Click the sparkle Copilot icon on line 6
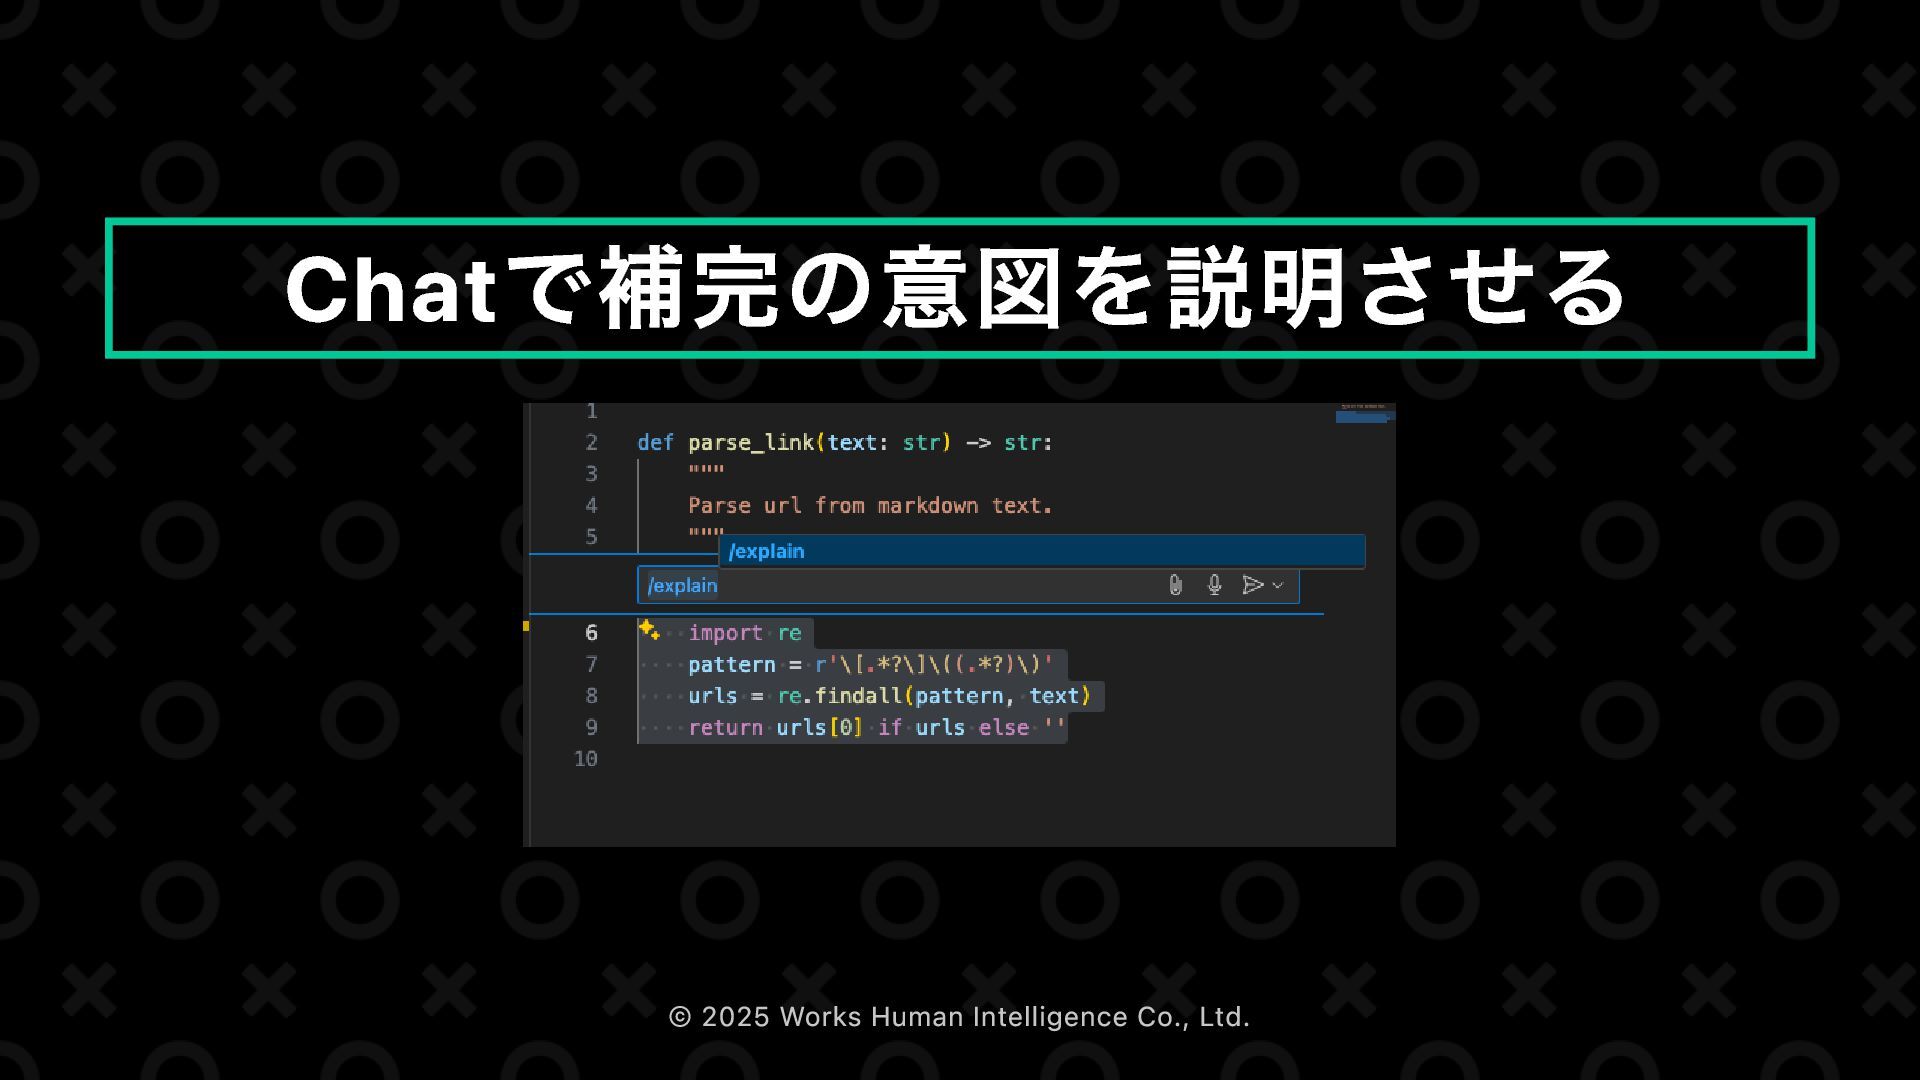 pyautogui.click(x=649, y=630)
